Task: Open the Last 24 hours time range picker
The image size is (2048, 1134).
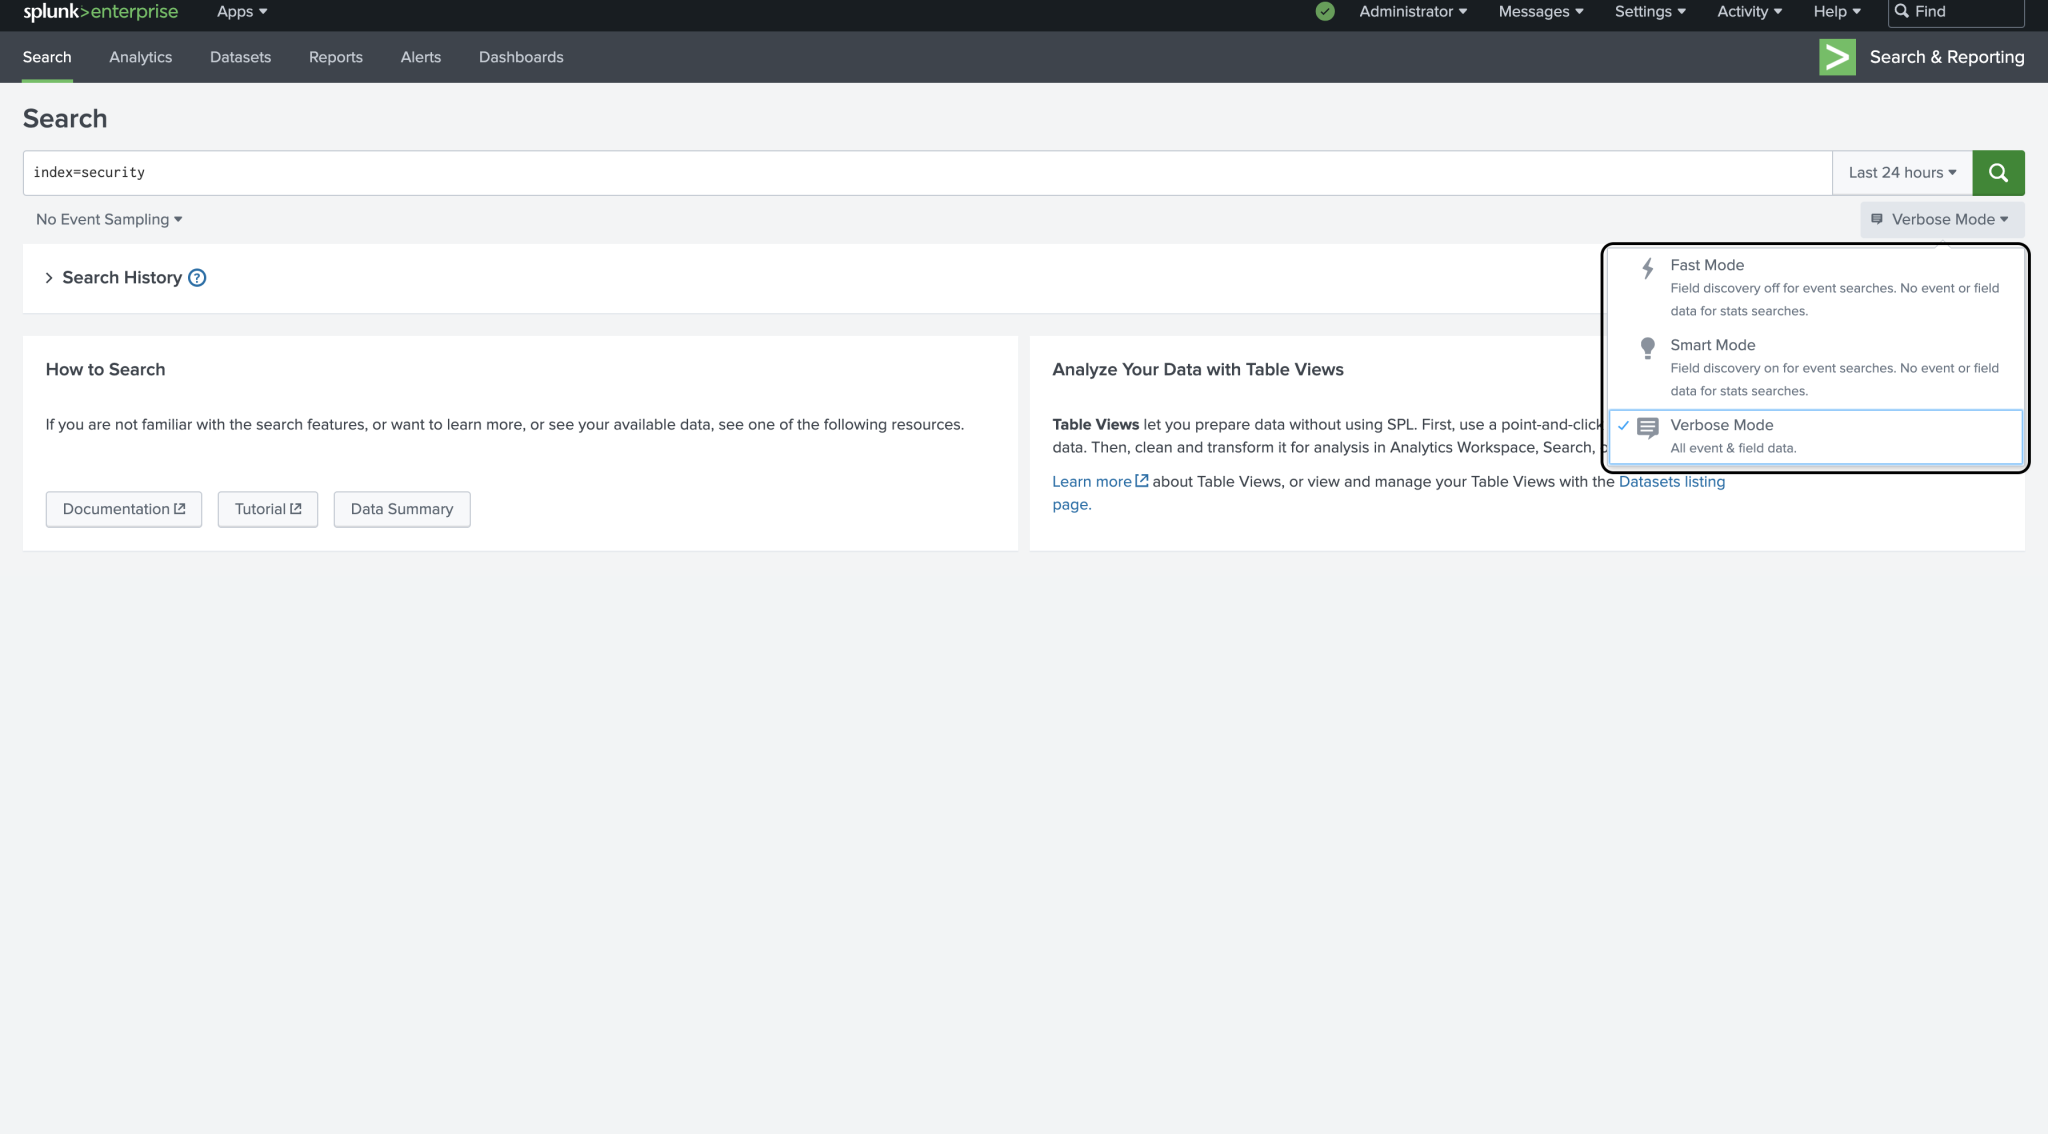Action: 1899,172
